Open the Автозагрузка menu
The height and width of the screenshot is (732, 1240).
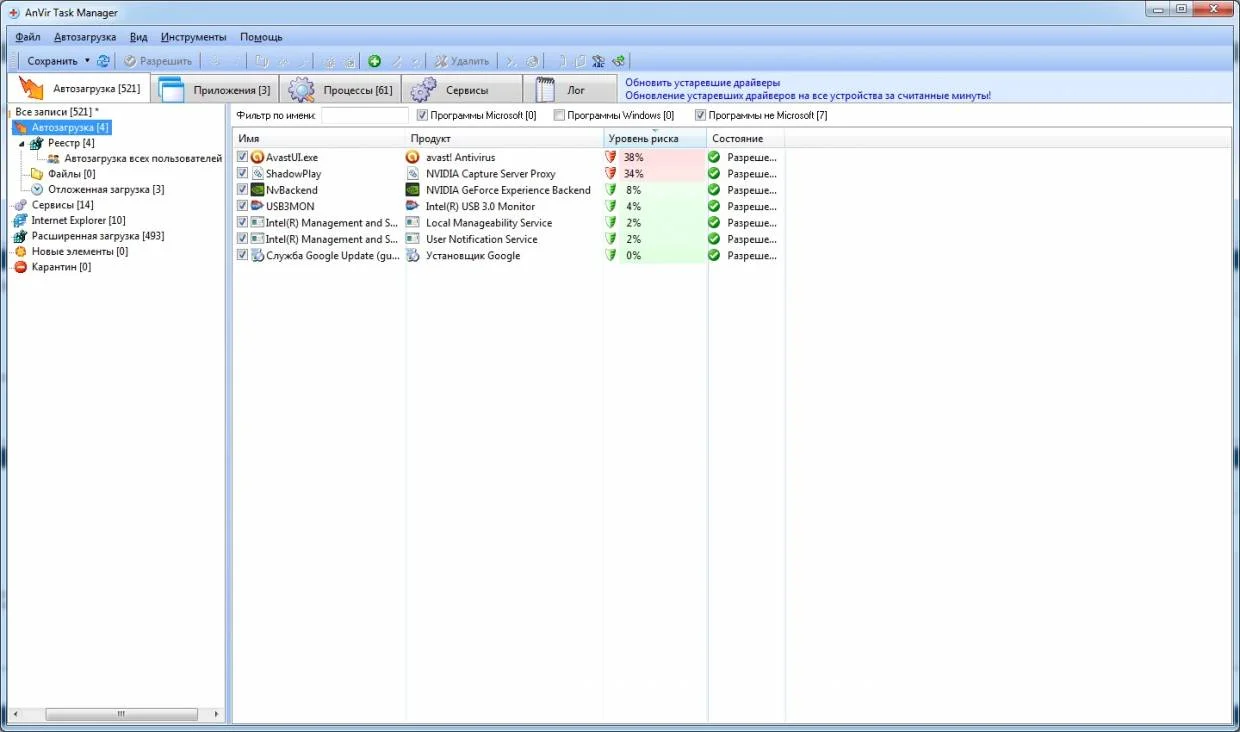[x=85, y=37]
